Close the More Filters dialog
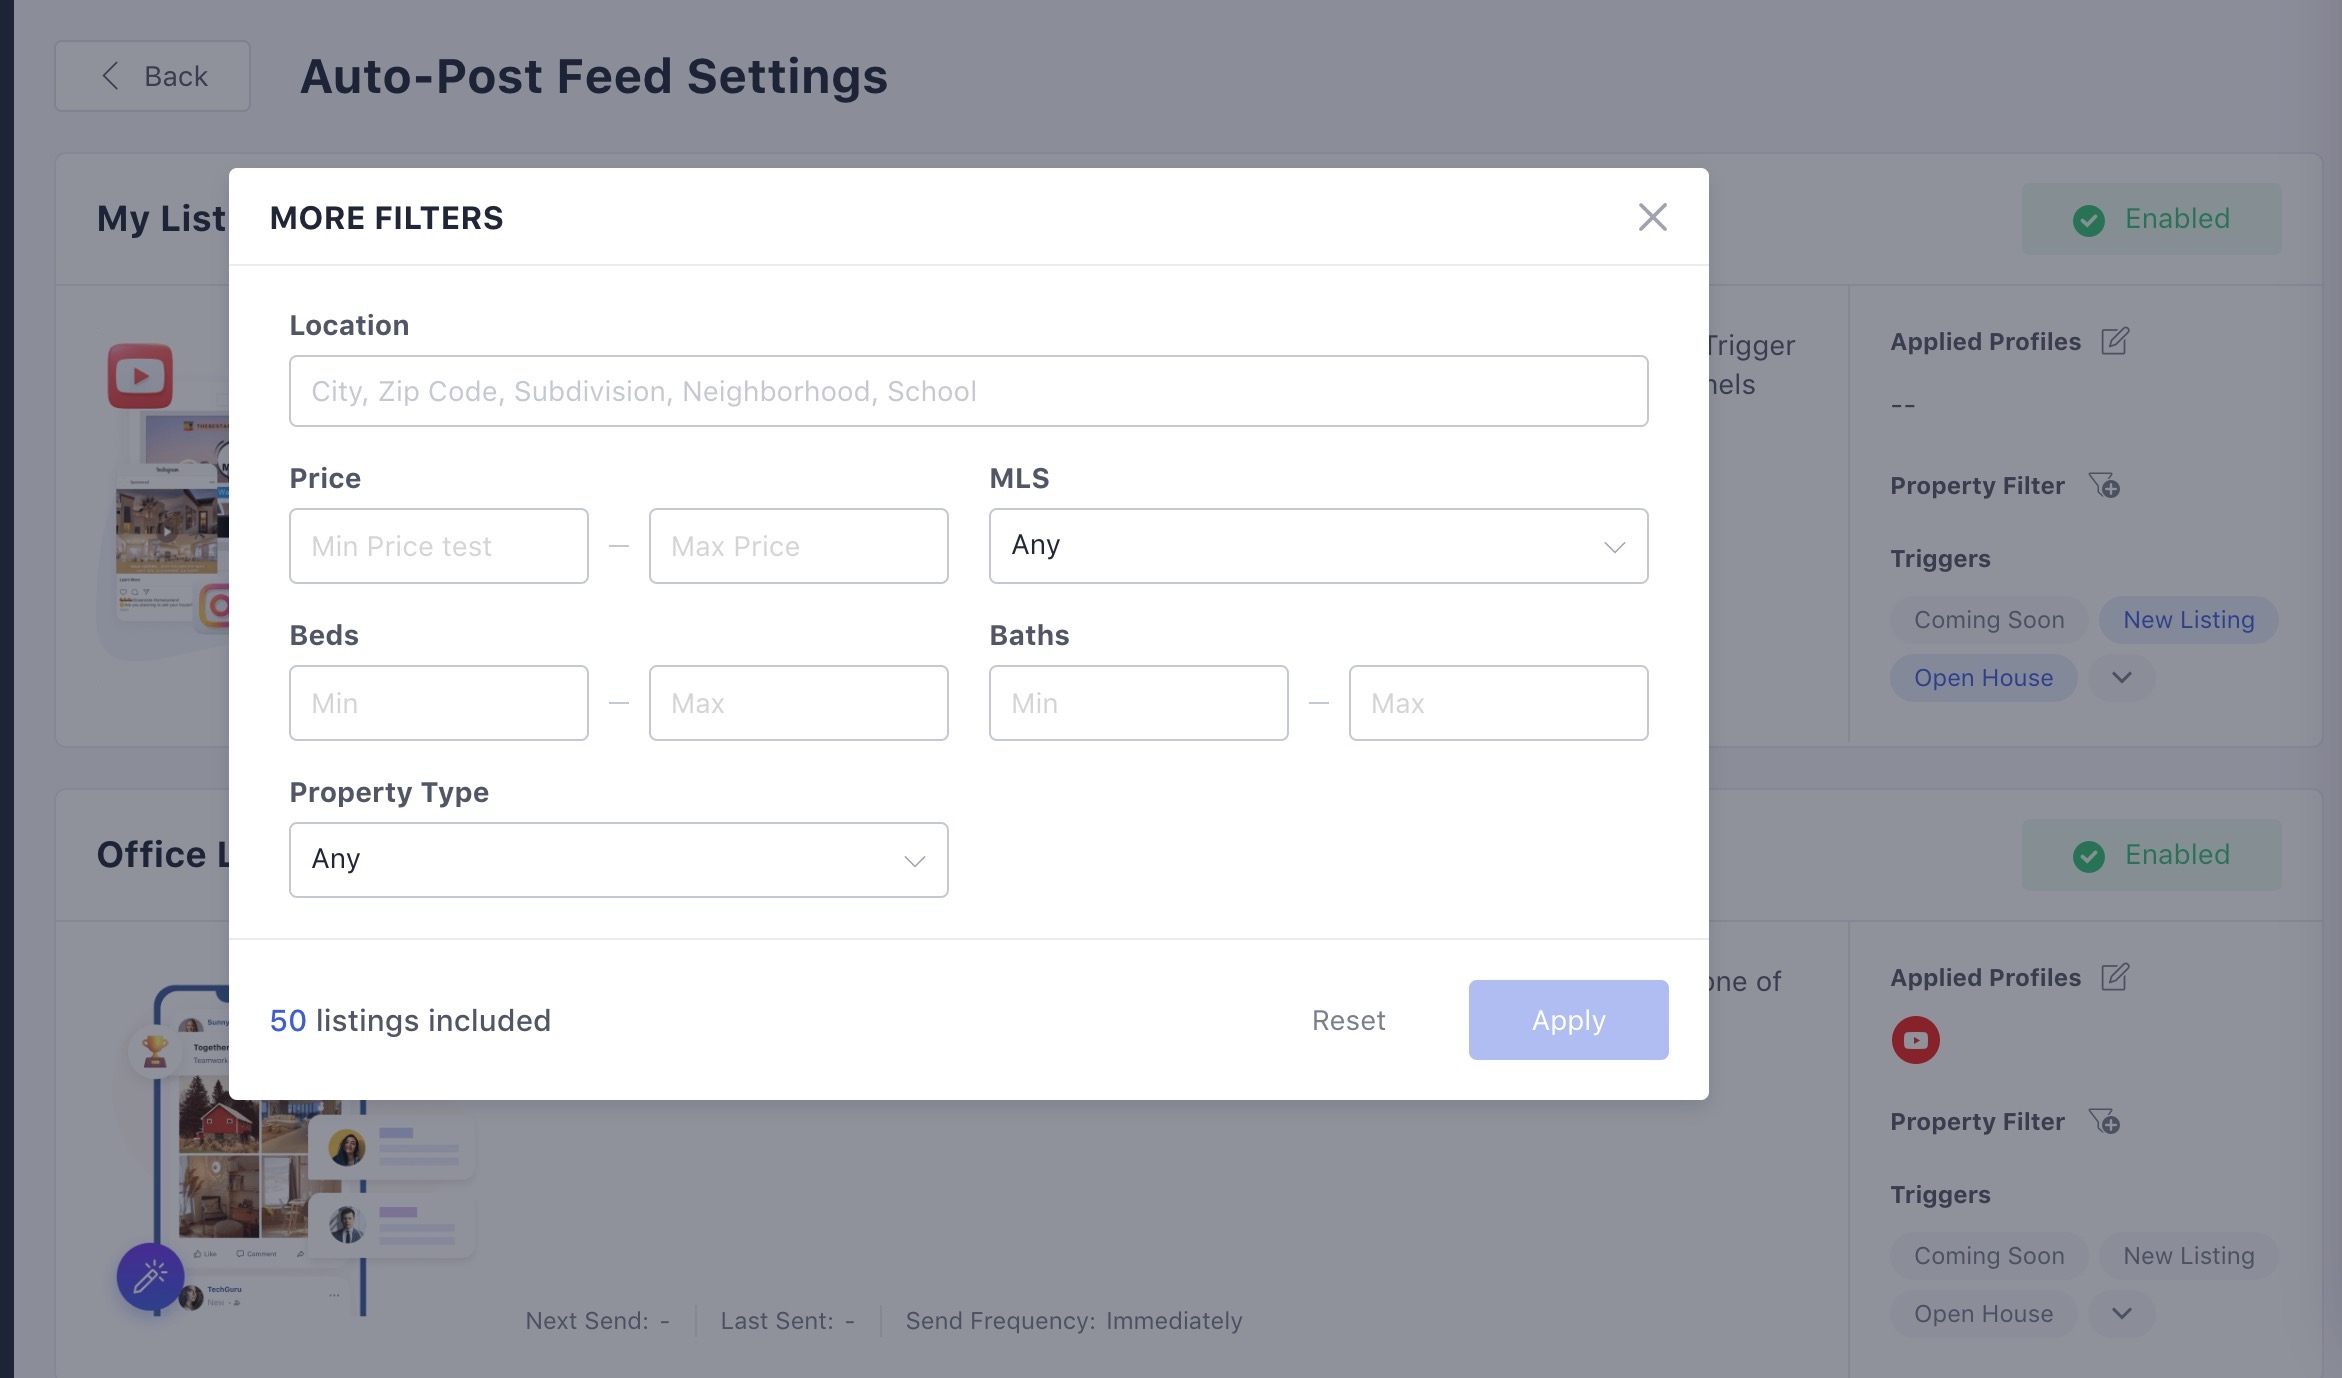 pos(1652,217)
